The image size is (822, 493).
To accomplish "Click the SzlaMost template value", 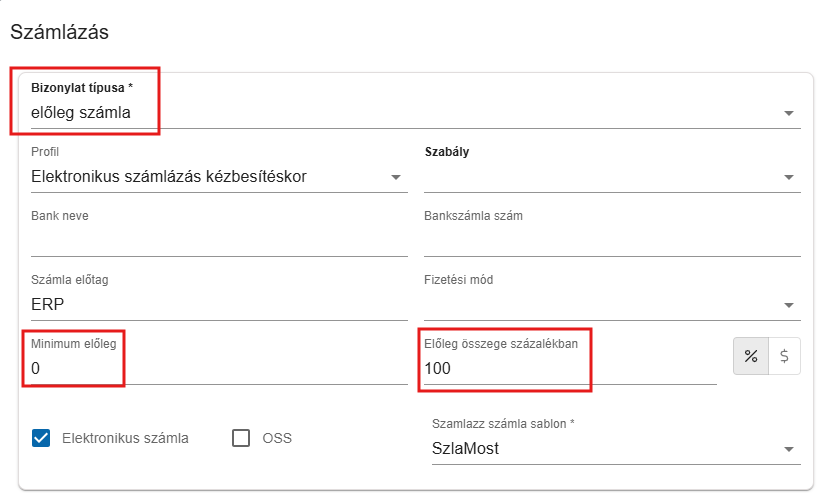I will click(465, 449).
